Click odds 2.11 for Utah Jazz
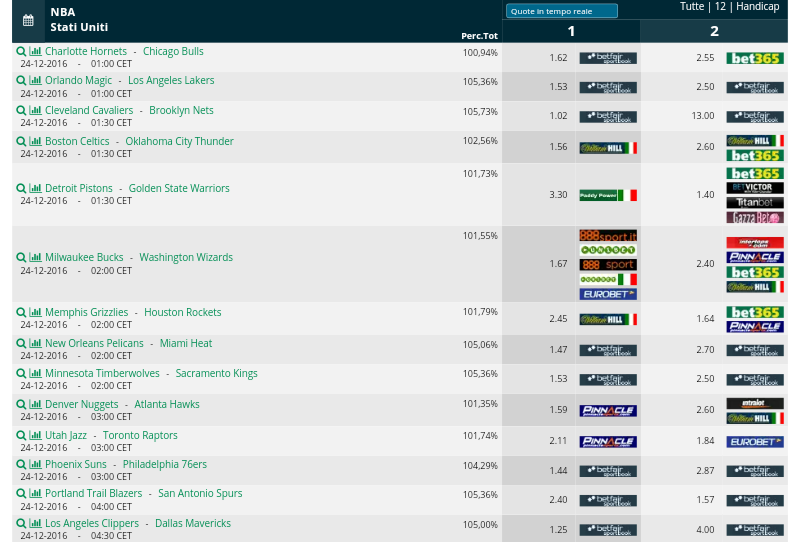Image resolution: width=800 pixels, height=542 pixels. pyautogui.click(x=558, y=441)
